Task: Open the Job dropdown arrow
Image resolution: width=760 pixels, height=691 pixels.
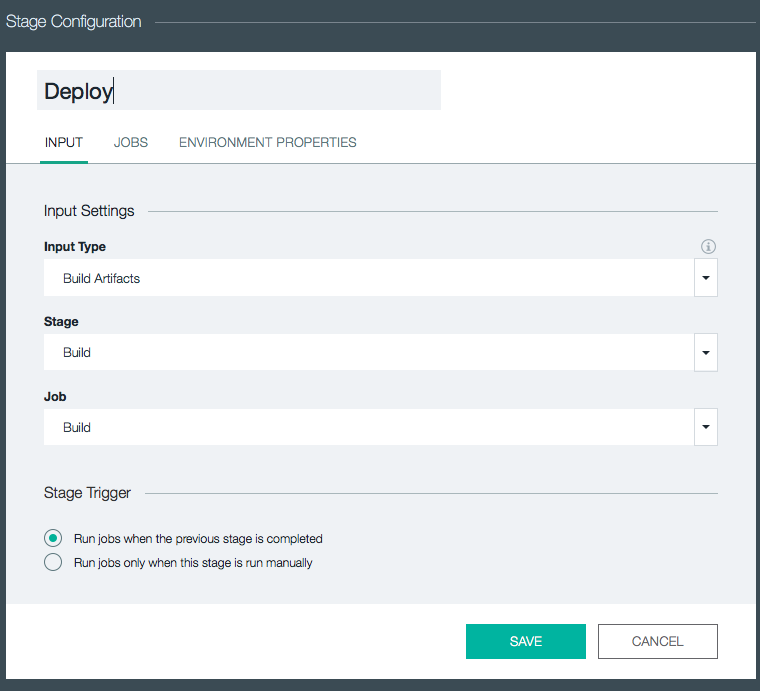Action: pyautogui.click(x=706, y=427)
